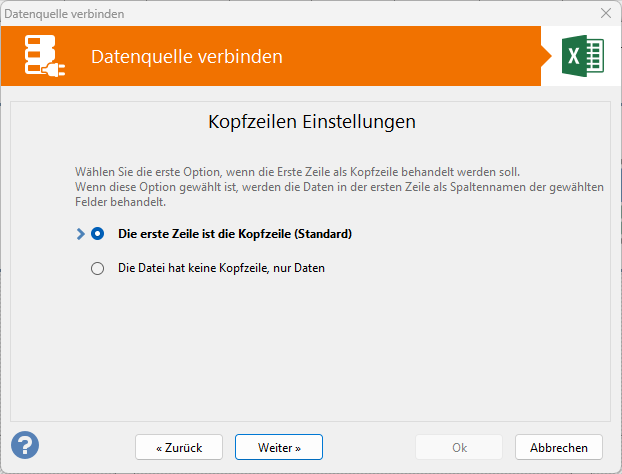Click the description line starting 'Wählen Sie die erste Option'
The height and width of the screenshot is (474, 622).
tap(297, 172)
